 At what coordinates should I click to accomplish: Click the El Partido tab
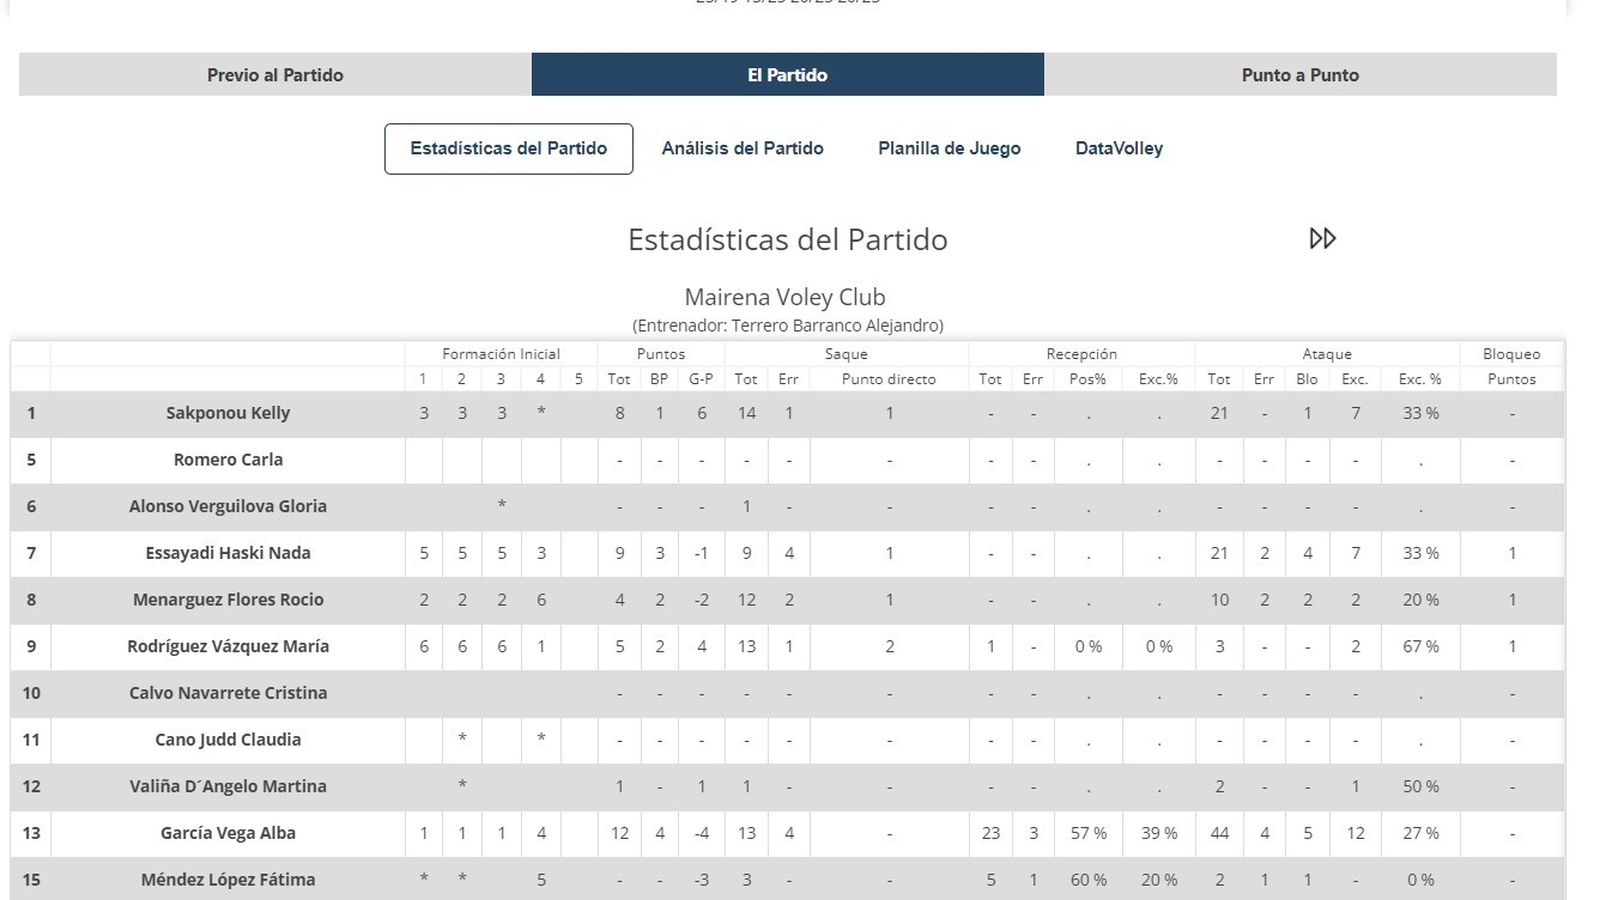[787, 74]
